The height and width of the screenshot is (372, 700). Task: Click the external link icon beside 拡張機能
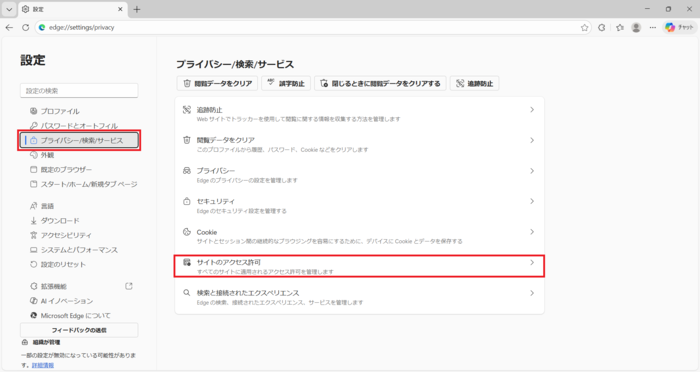(129, 286)
